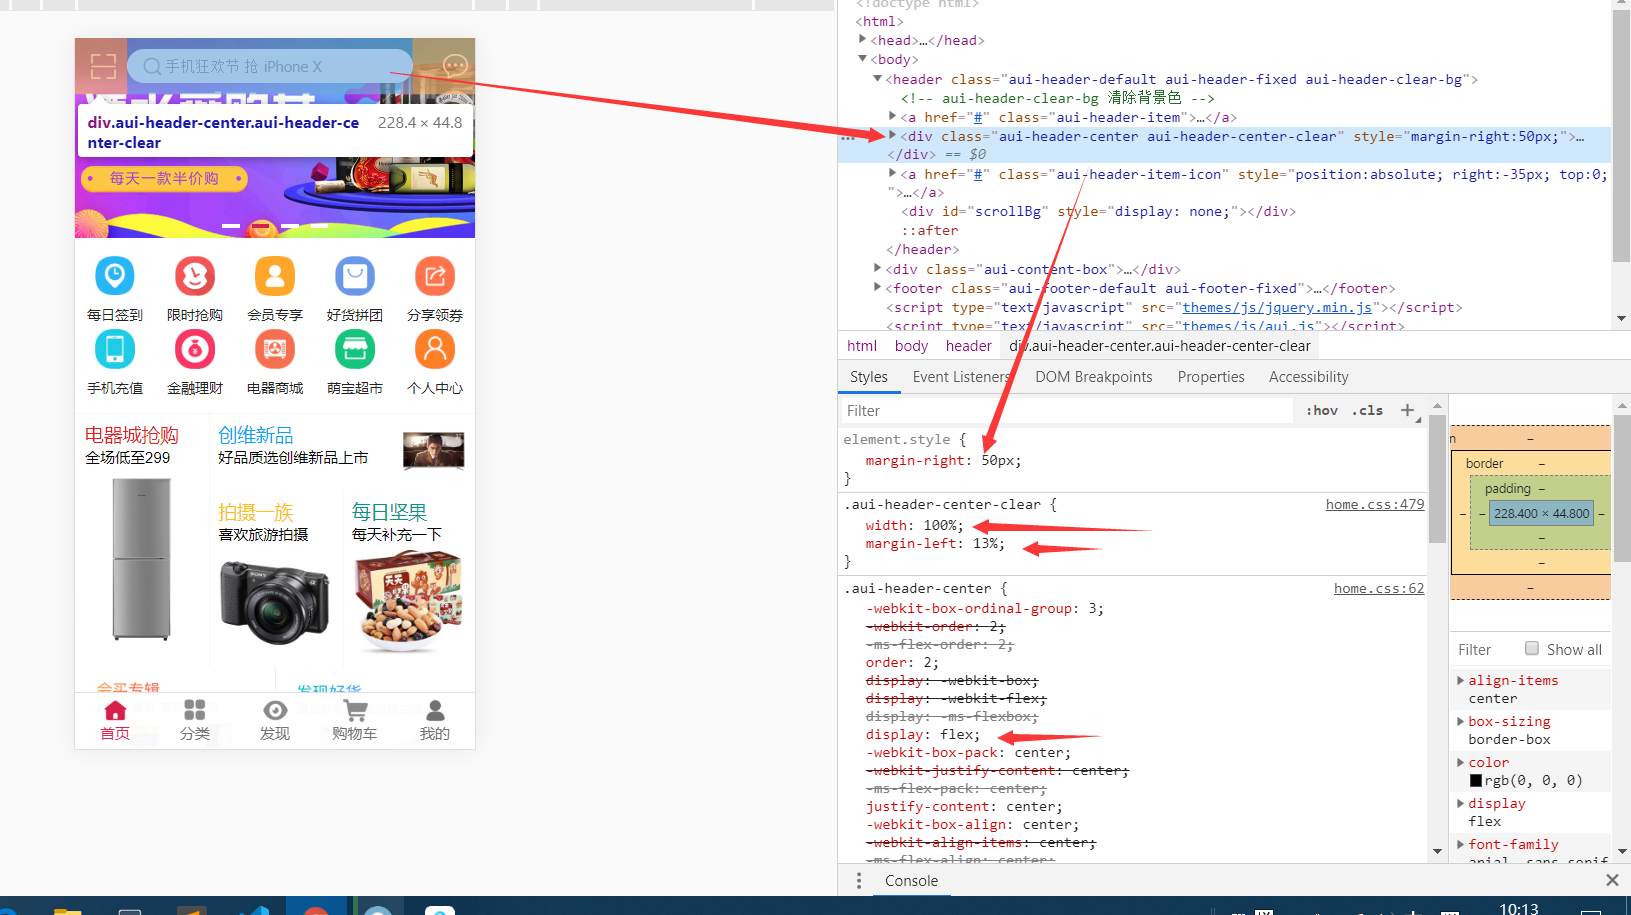Close the Console drawer
Screen dimensions: 1631x915
pos(1612,880)
